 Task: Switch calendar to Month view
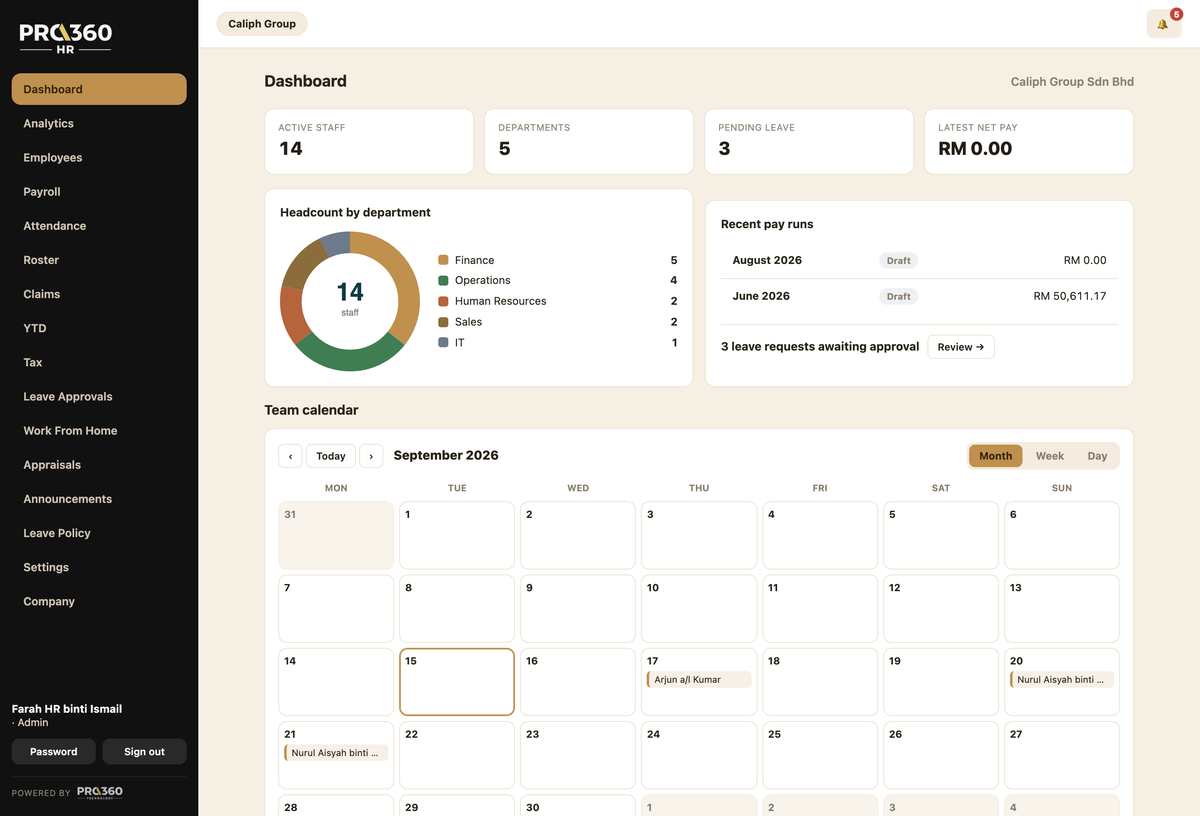tap(995, 456)
